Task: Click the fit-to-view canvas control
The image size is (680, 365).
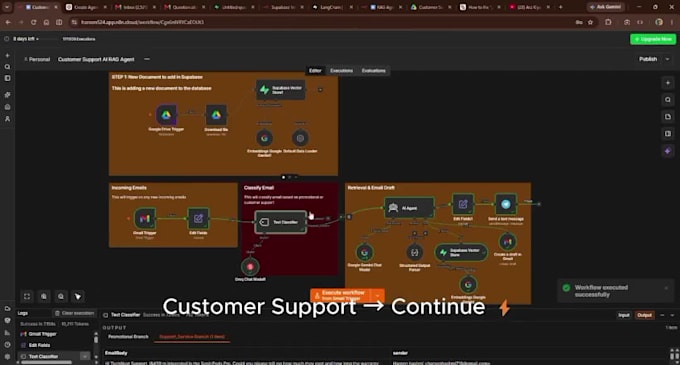Action: point(27,296)
